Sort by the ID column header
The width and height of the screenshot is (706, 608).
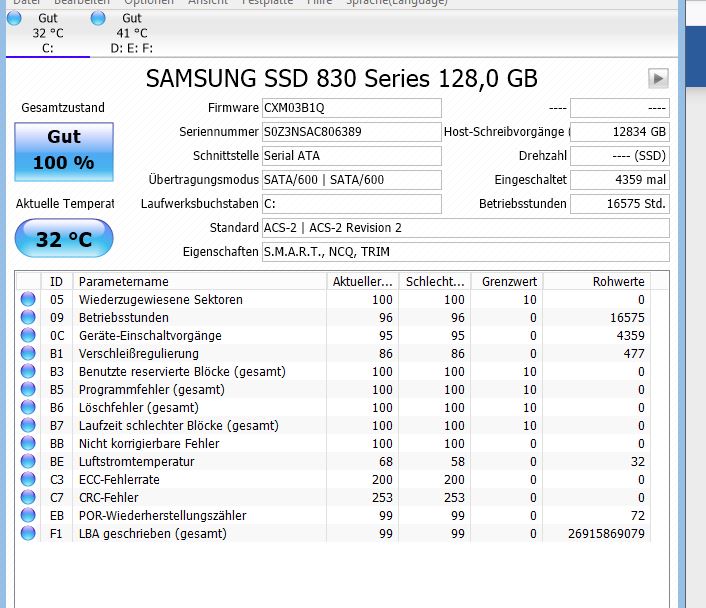(57, 281)
